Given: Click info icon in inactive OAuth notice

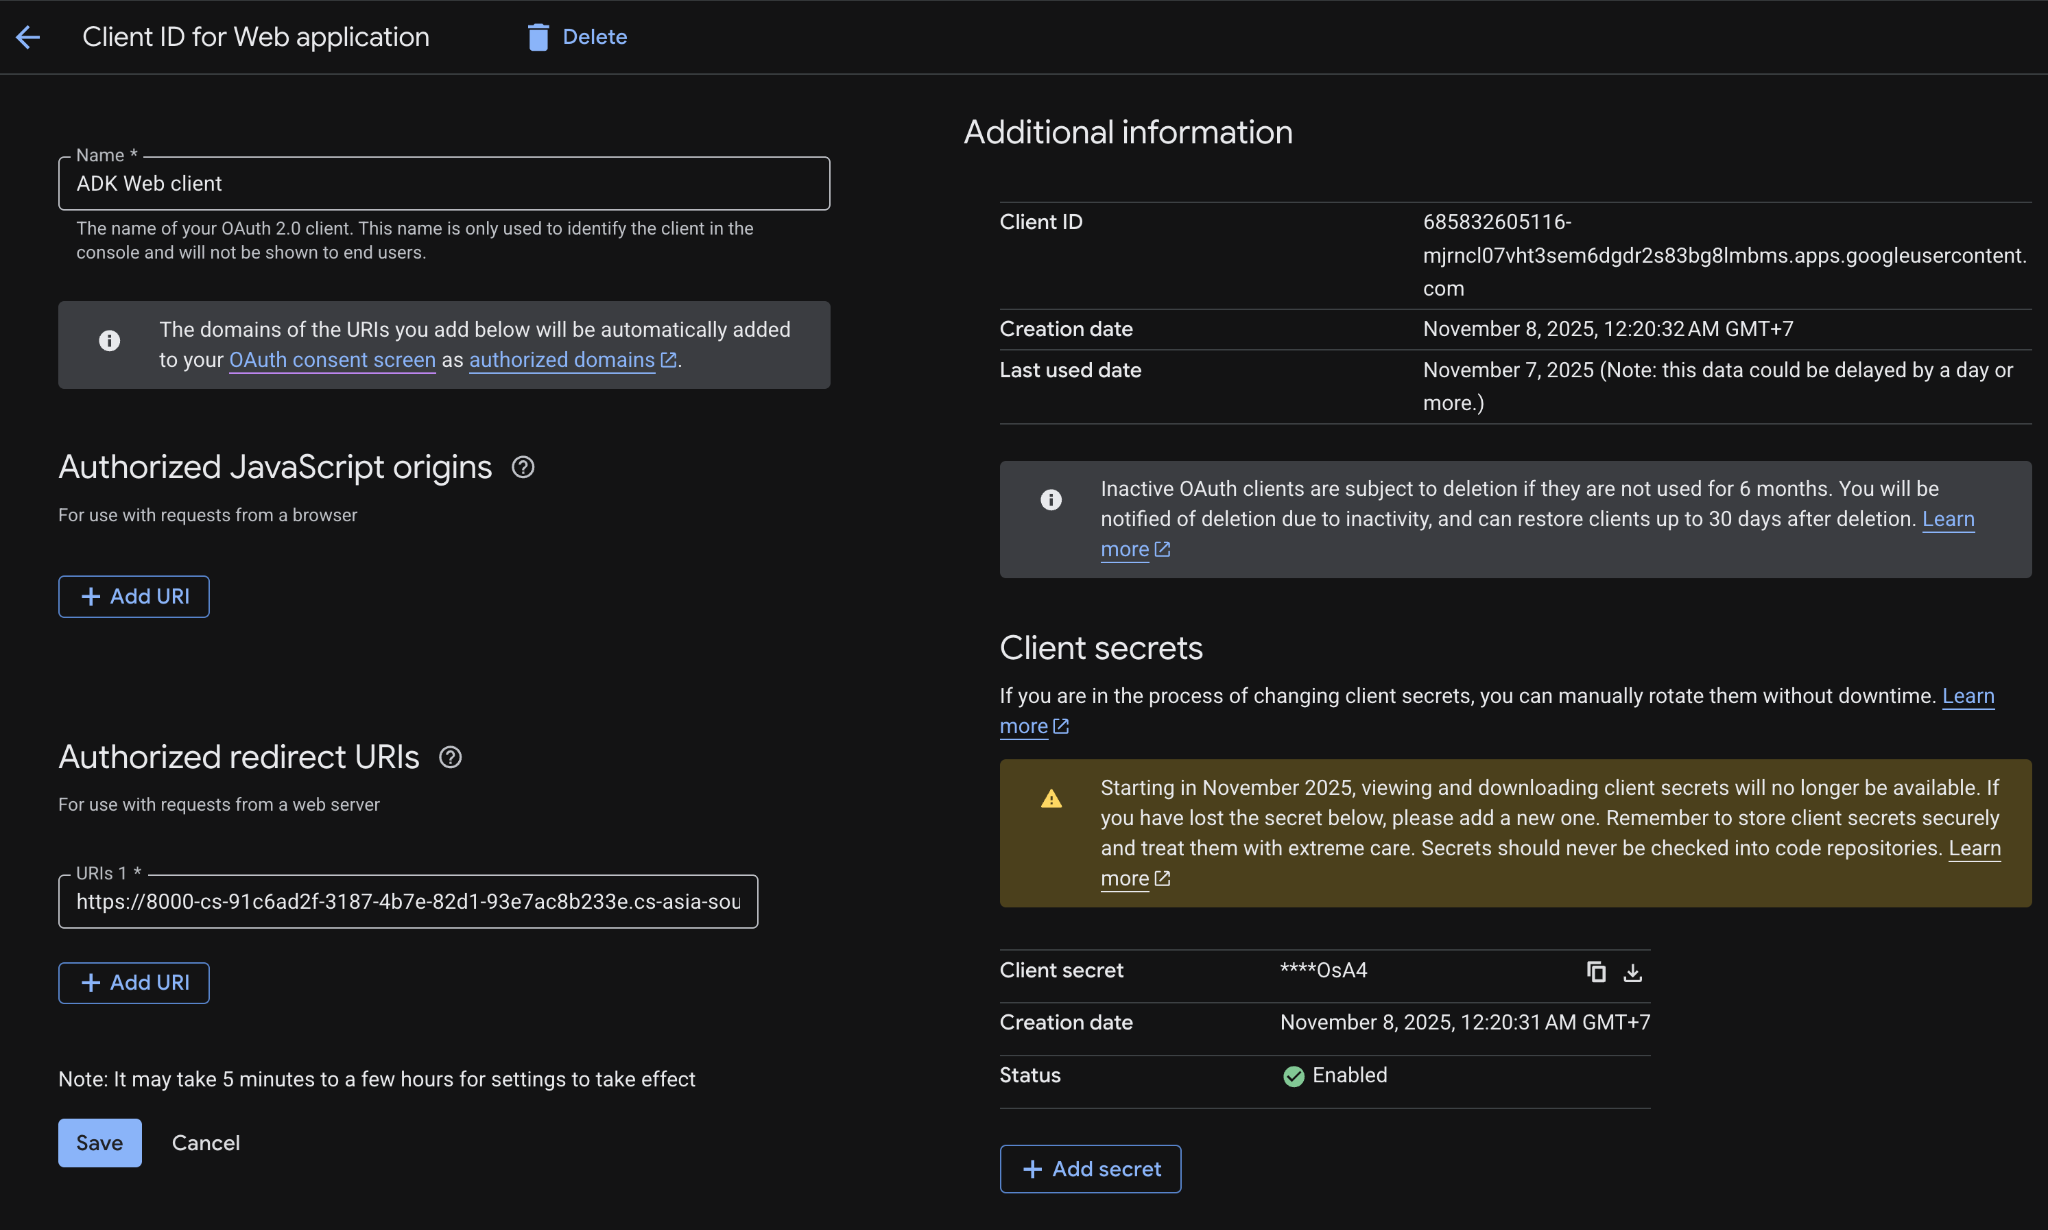Looking at the screenshot, I should click(x=1051, y=500).
